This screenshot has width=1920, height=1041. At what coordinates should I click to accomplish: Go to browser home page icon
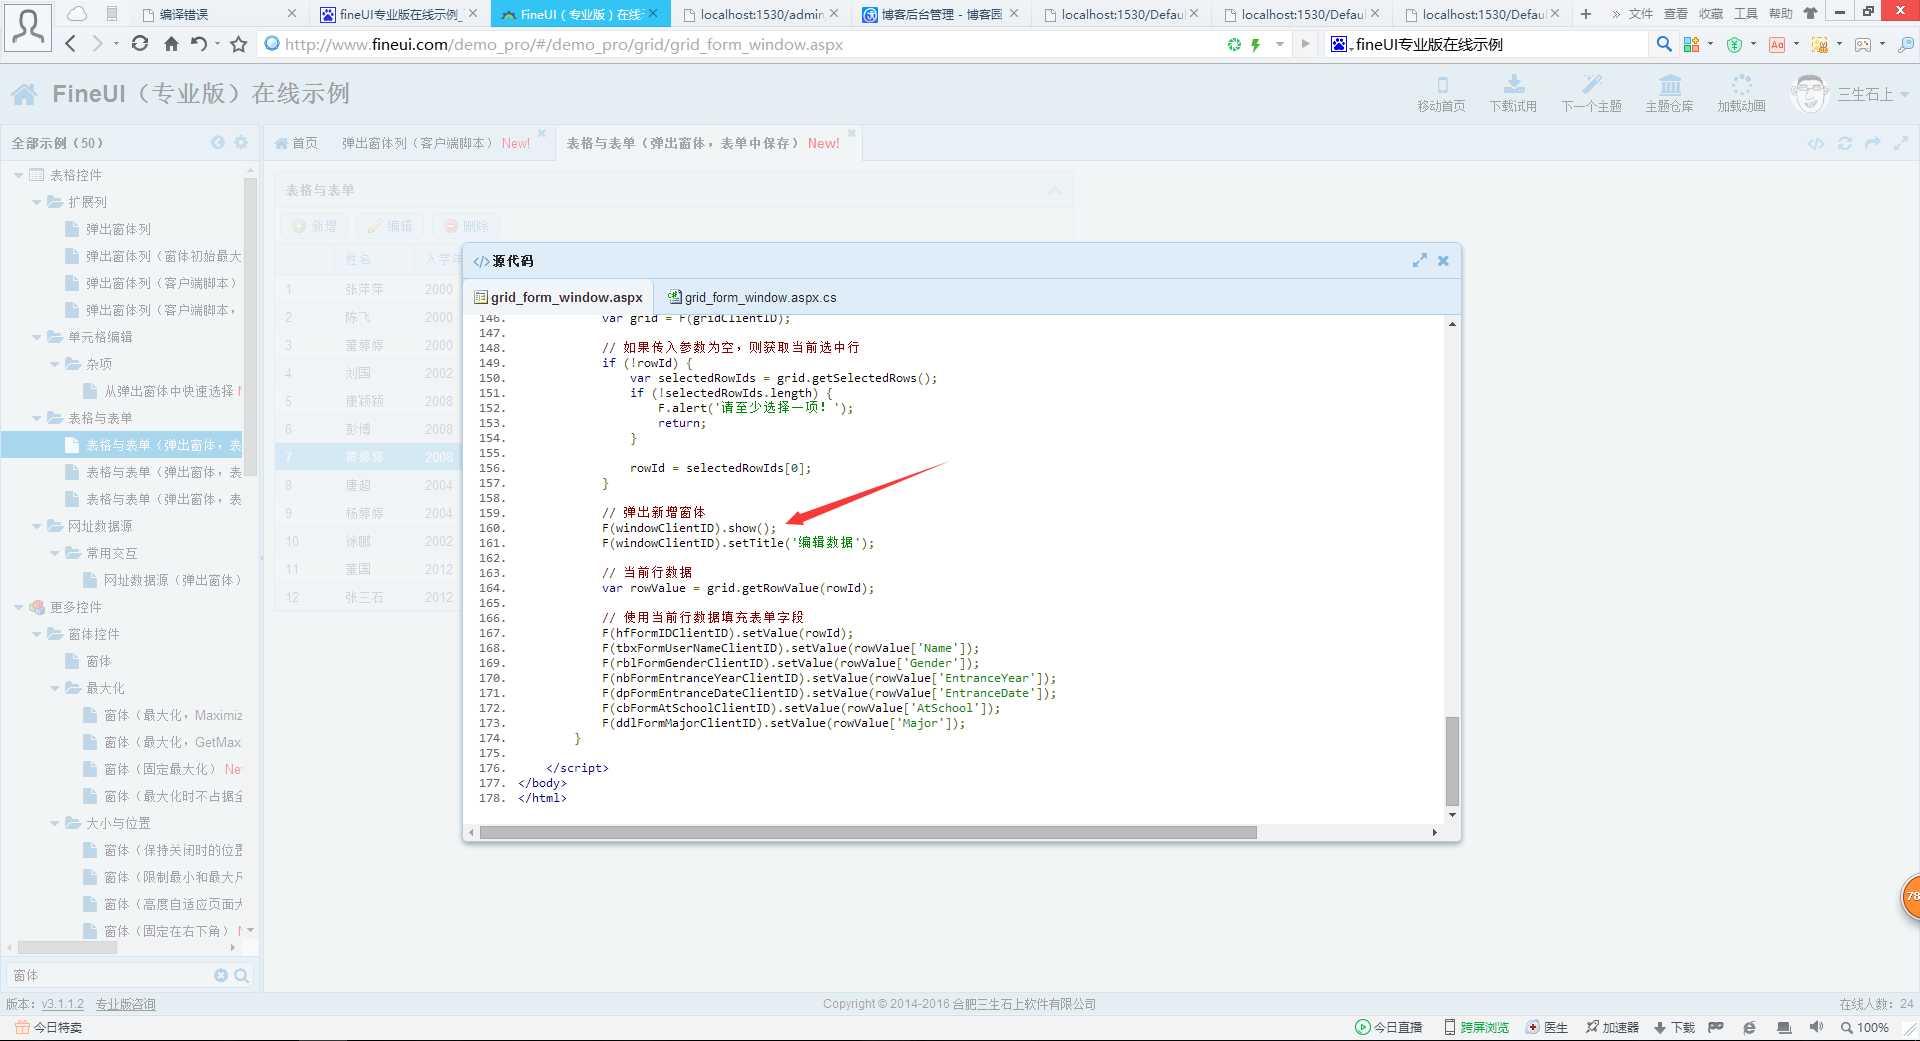[x=171, y=44]
